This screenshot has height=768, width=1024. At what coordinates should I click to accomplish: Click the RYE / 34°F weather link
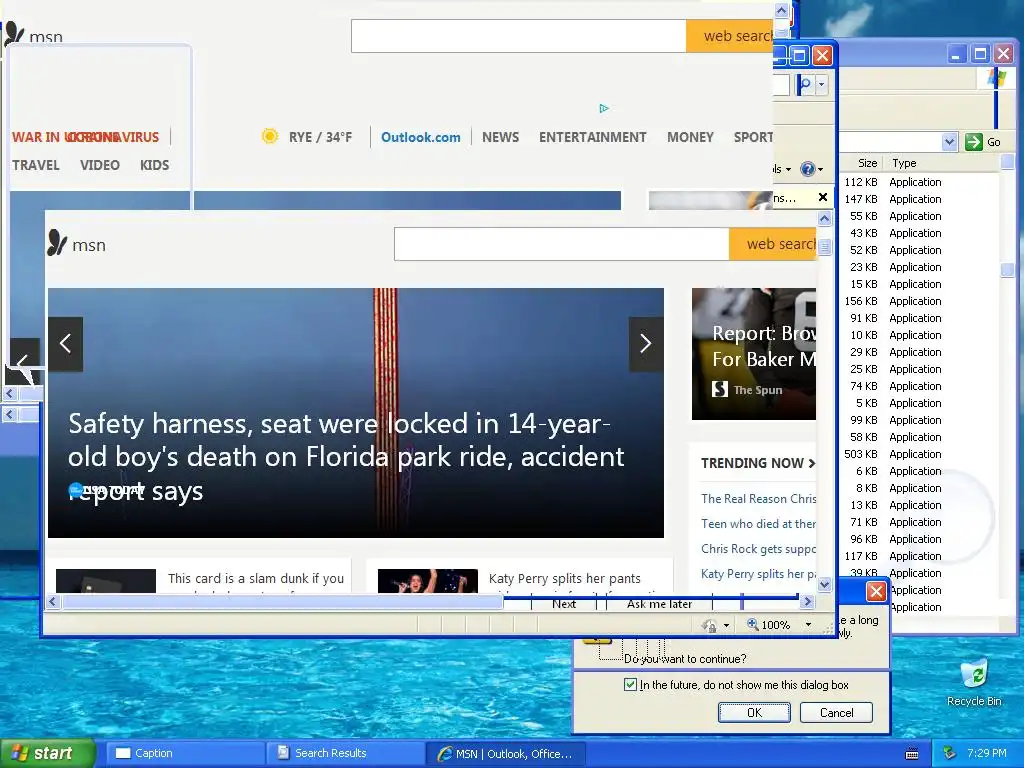coord(320,137)
